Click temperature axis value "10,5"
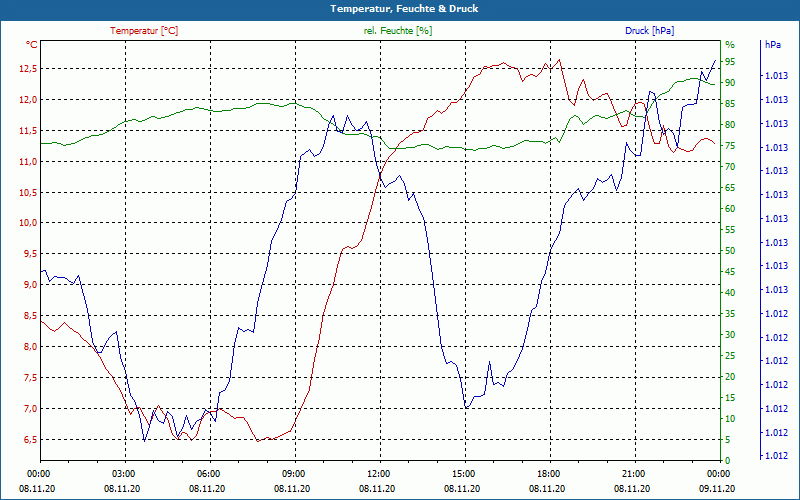This screenshot has width=800, height=500. point(29,193)
